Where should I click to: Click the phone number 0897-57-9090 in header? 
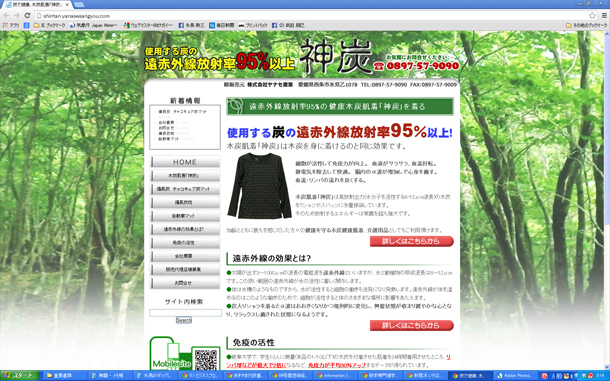423,66
